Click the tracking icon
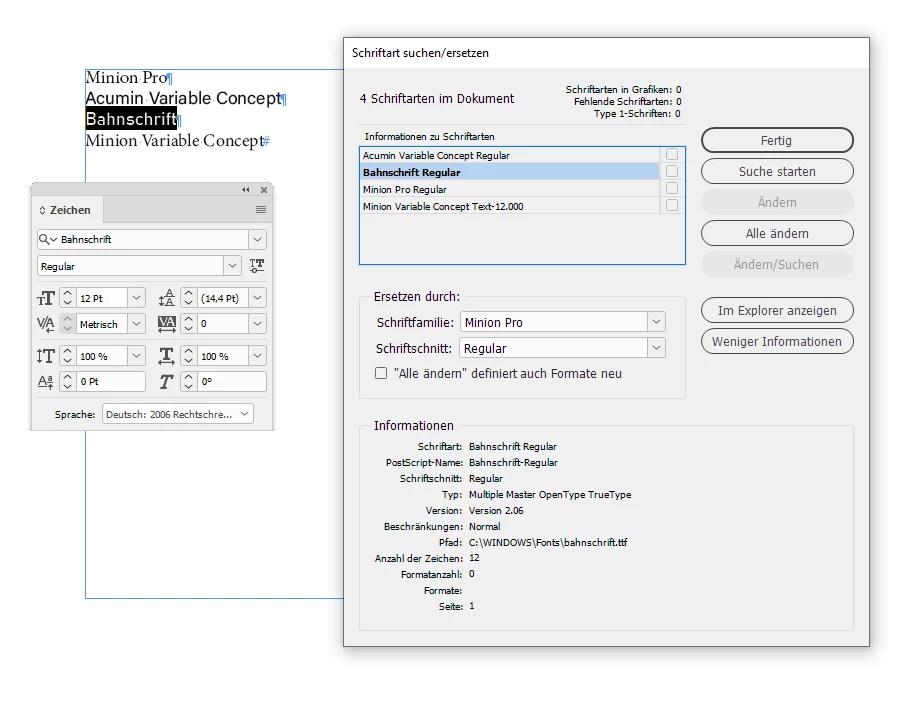The image size is (904, 702). 167,324
